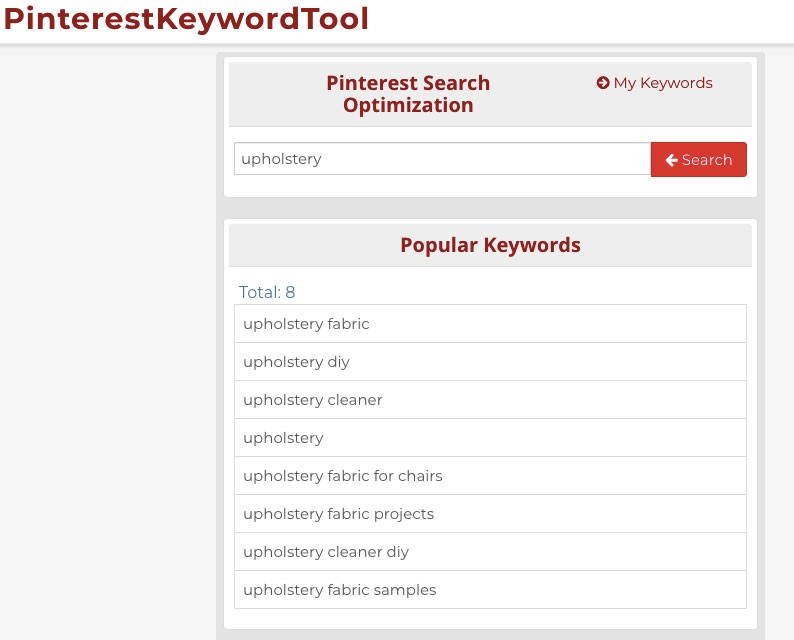Pick the 'upholstery cleaner' keyword
The height and width of the screenshot is (640, 794).
312,400
